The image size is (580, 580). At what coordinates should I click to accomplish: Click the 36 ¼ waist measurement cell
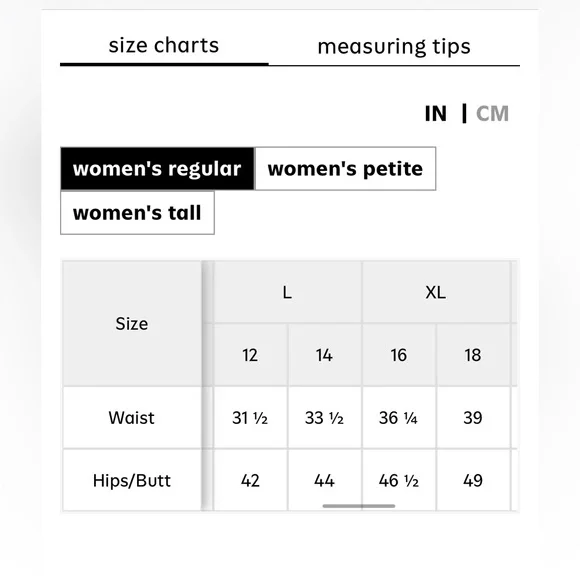[x=399, y=418]
